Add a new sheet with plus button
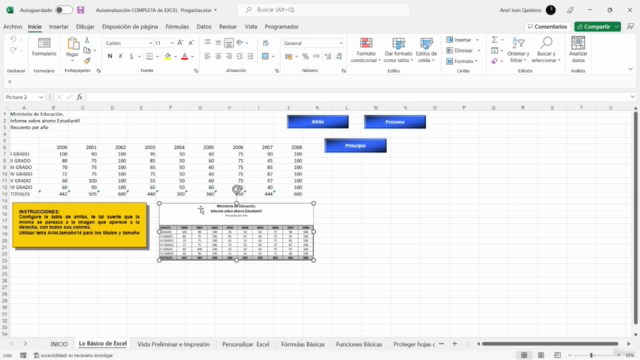640x360 pixels. point(454,344)
